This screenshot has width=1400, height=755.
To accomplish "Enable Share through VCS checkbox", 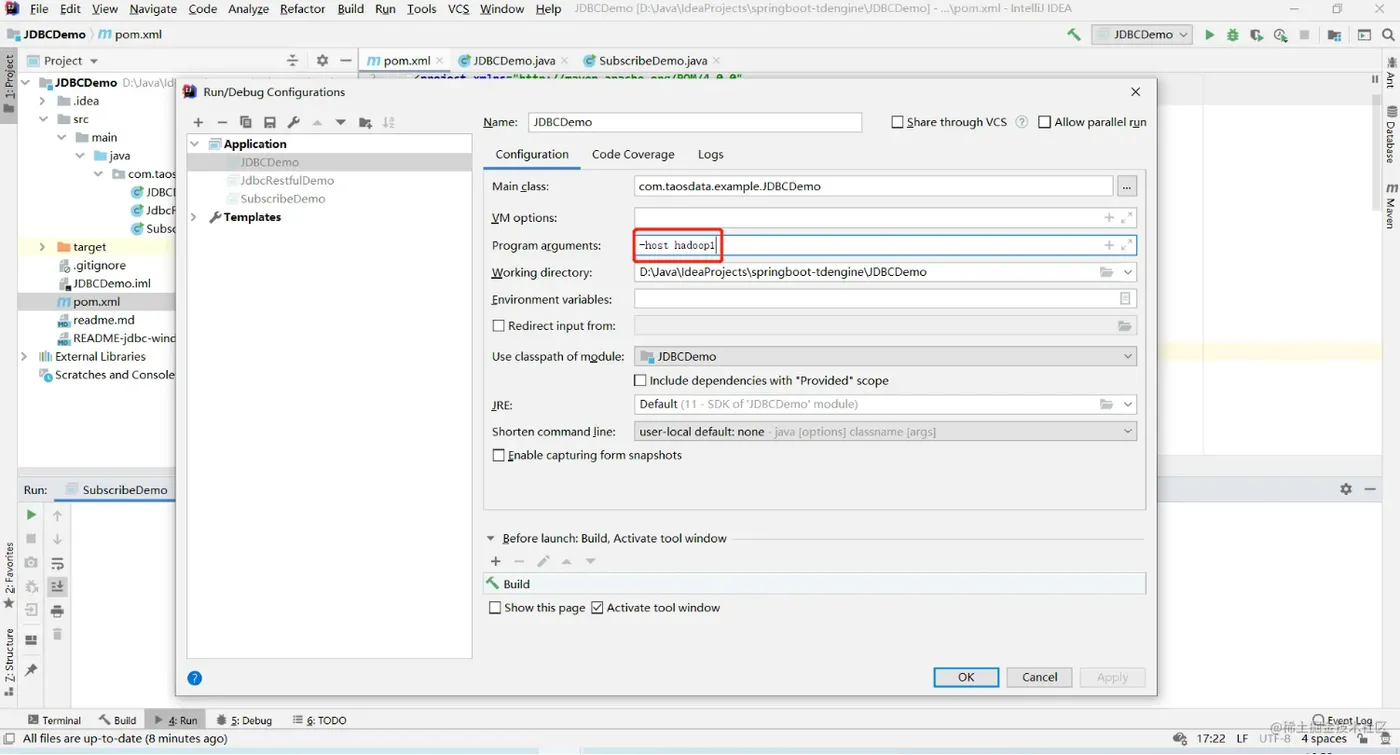I will pos(897,122).
